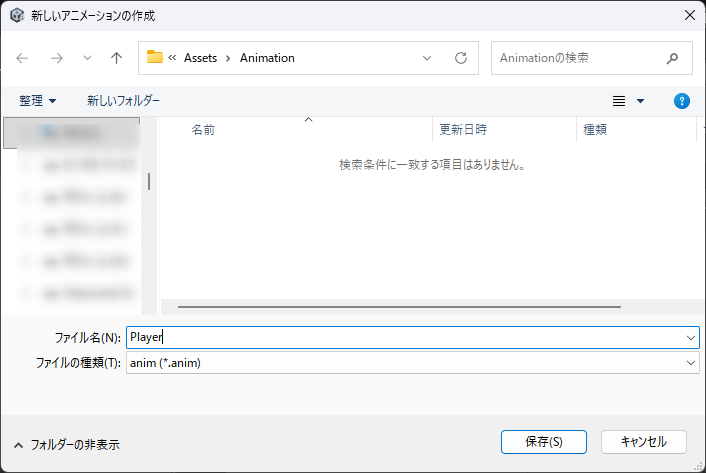Go up one folder level

click(116, 58)
